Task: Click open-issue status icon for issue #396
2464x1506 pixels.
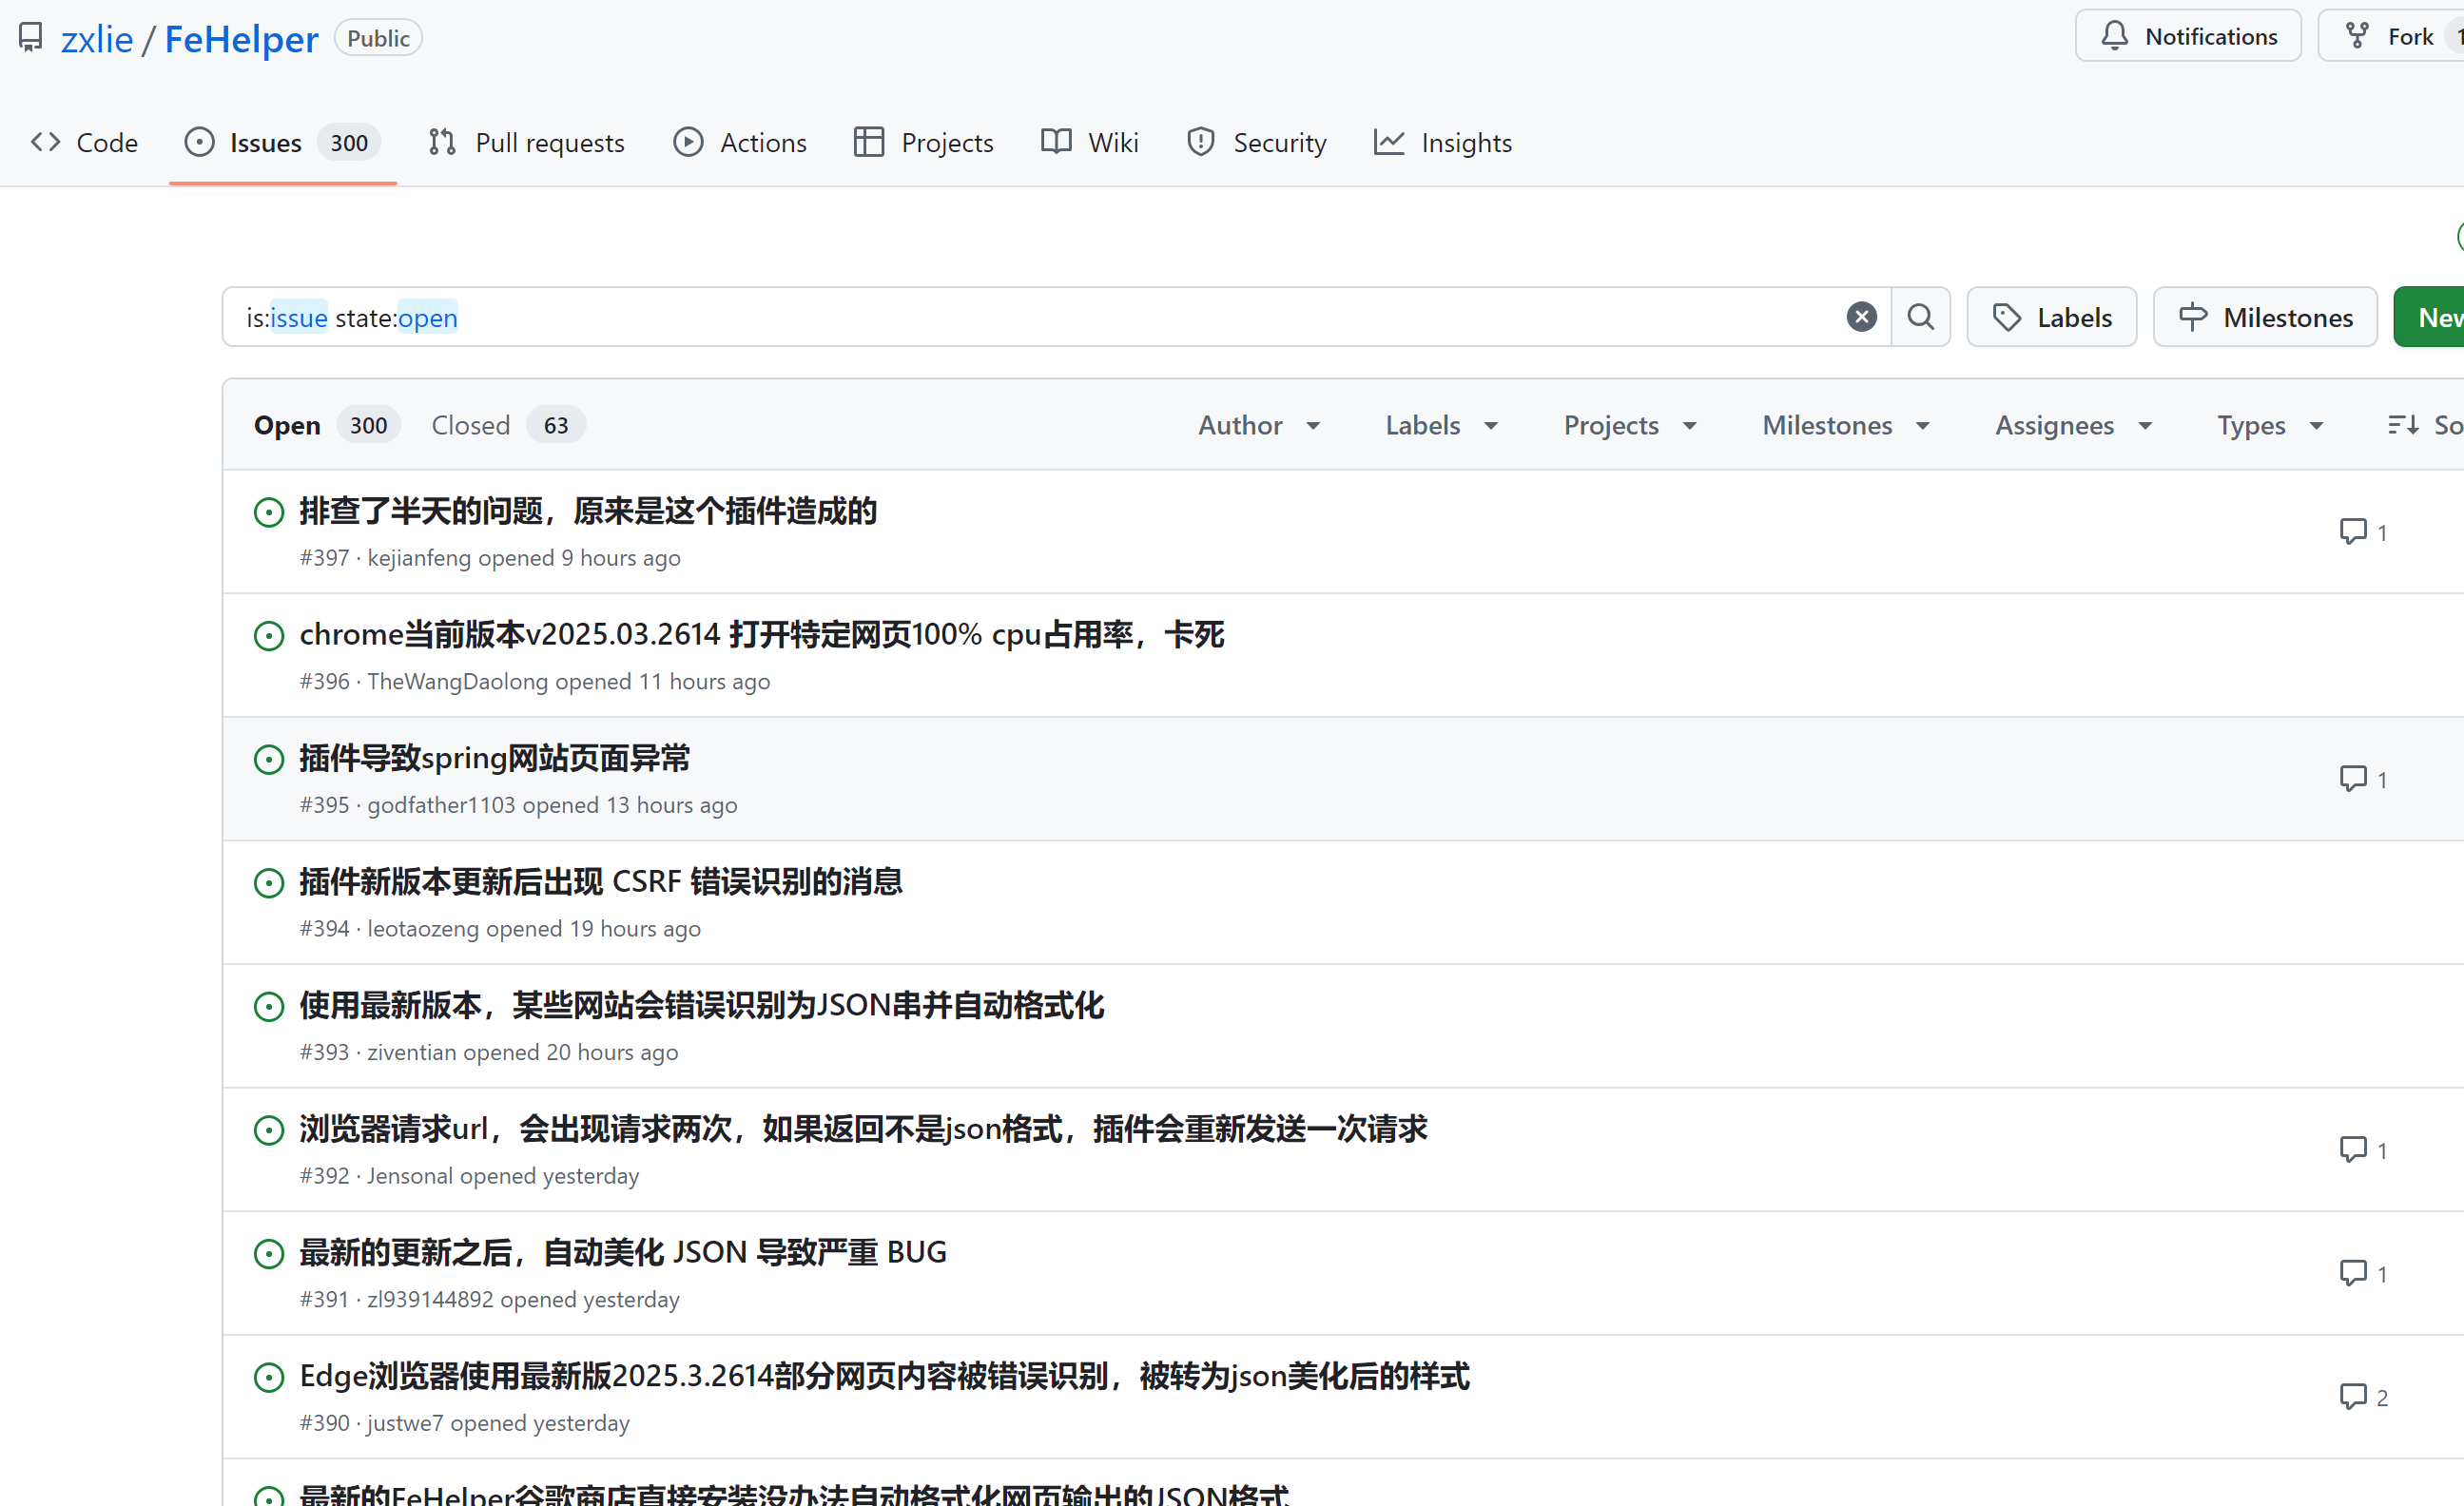Action: [x=268, y=636]
